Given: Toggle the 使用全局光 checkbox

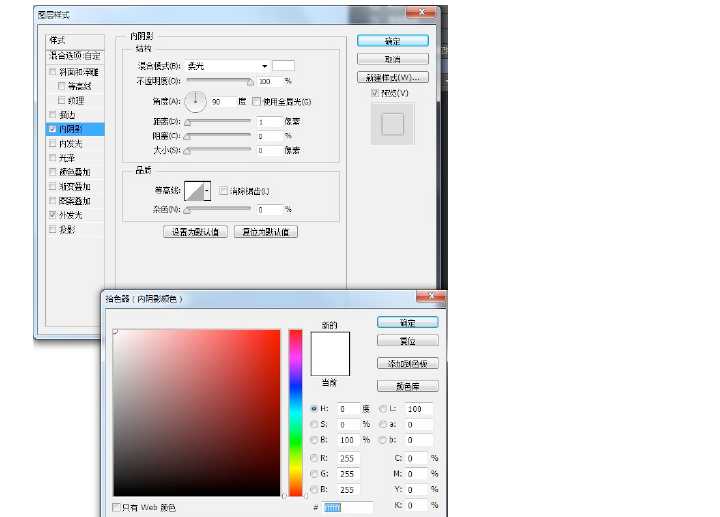Looking at the screenshot, I should [257, 102].
